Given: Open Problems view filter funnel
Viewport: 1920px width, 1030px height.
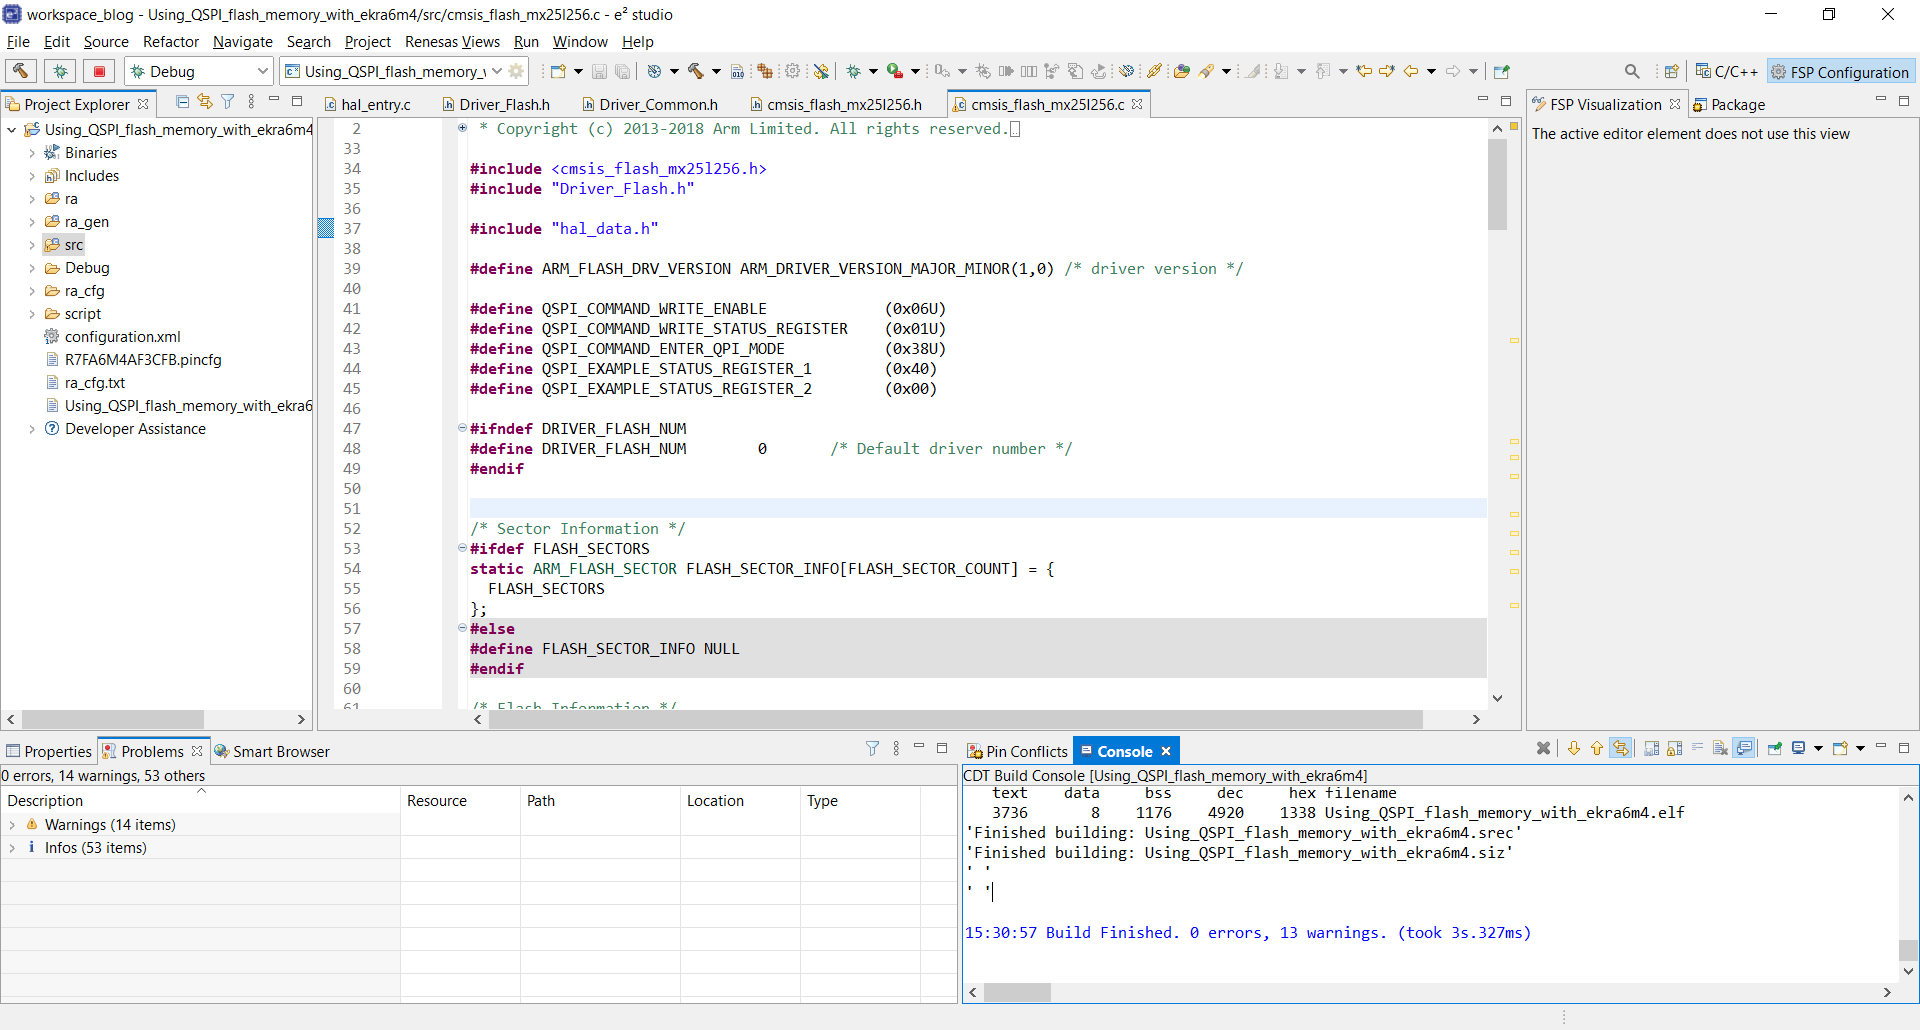Looking at the screenshot, I should click(x=872, y=748).
